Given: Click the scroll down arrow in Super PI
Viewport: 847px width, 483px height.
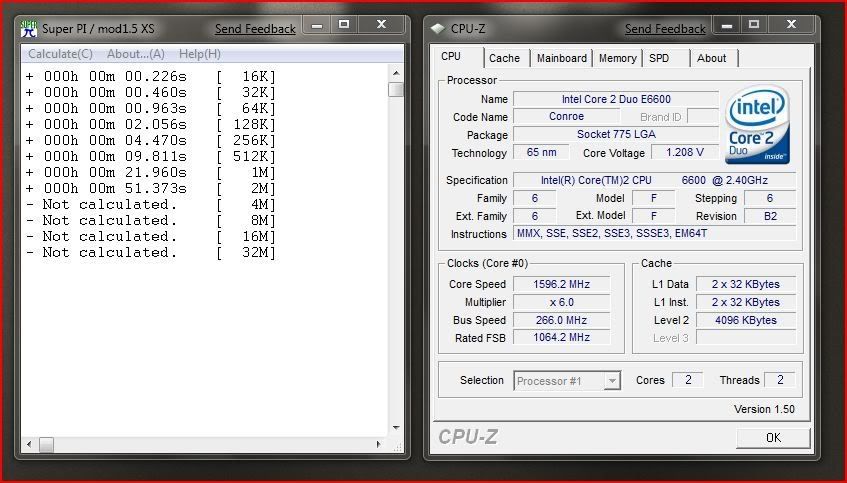Looking at the screenshot, I should click(396, 427).
